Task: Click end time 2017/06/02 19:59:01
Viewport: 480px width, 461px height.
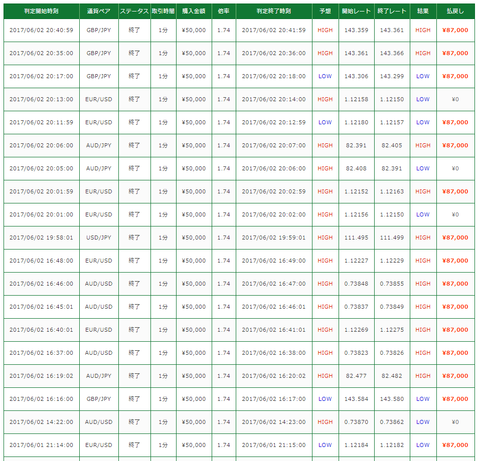Action: tap(274, 238)
